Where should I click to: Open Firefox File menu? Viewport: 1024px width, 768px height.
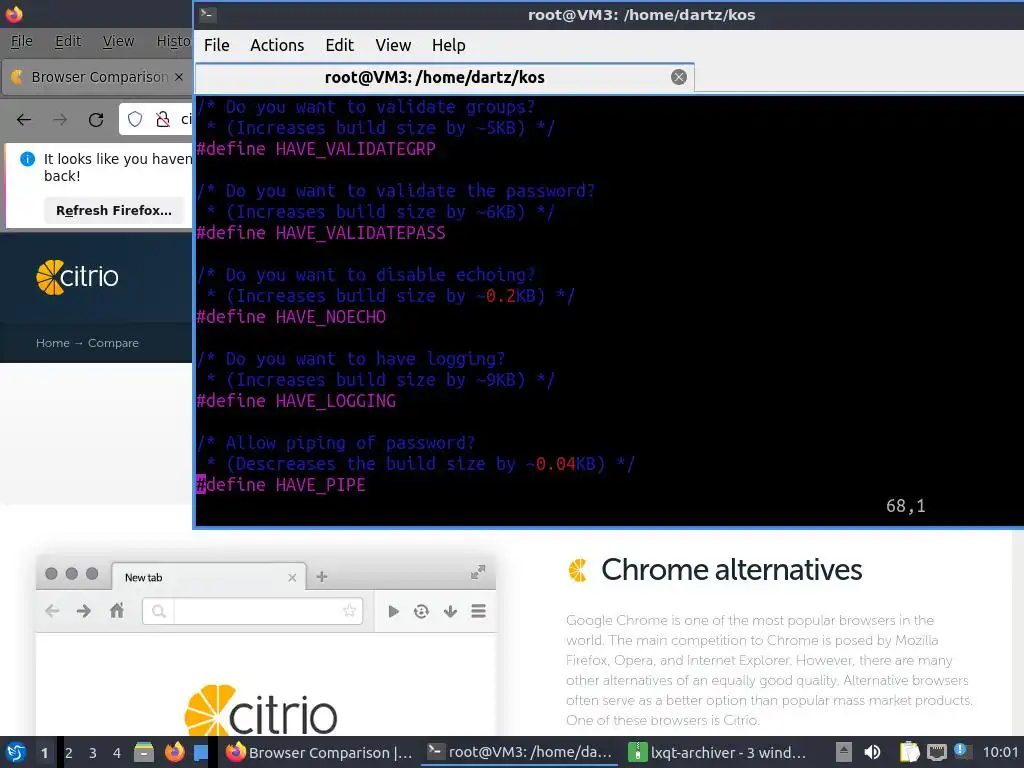coord(22,41)
